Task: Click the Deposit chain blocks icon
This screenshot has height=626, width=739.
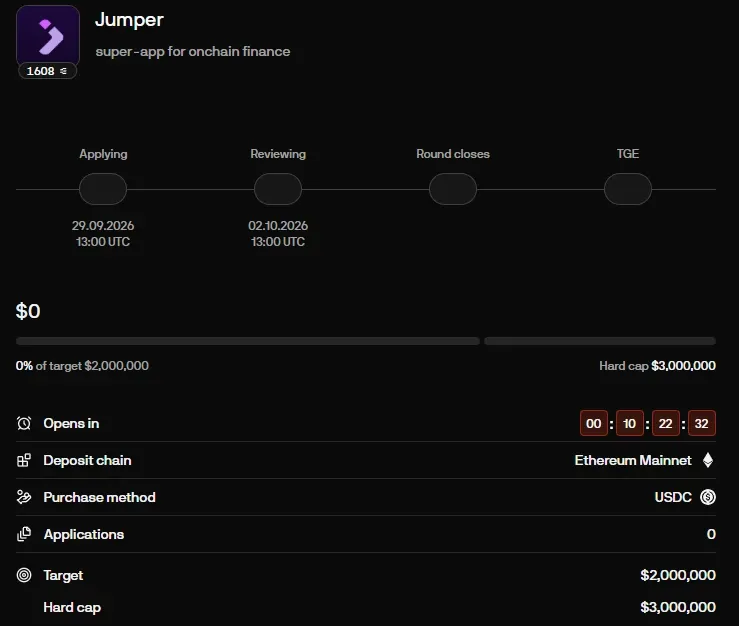Action: pyautogui.click(x=24, y=460)
